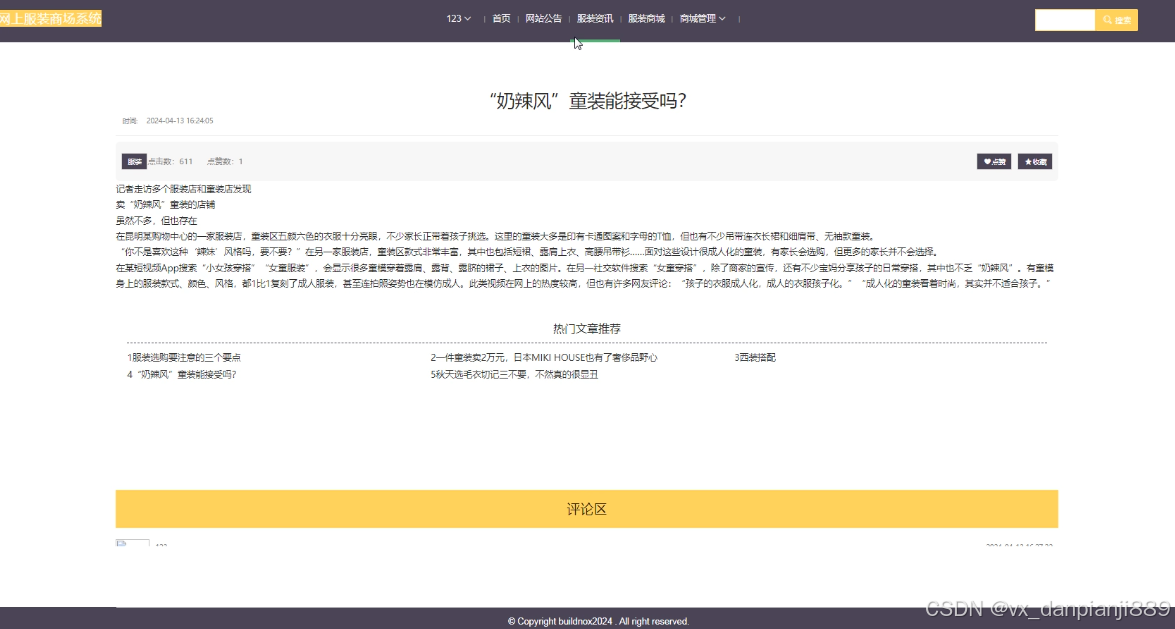Click the 收藏 favorite button
Viewport: 1175px width, 629px height.
pos(1035,161)
